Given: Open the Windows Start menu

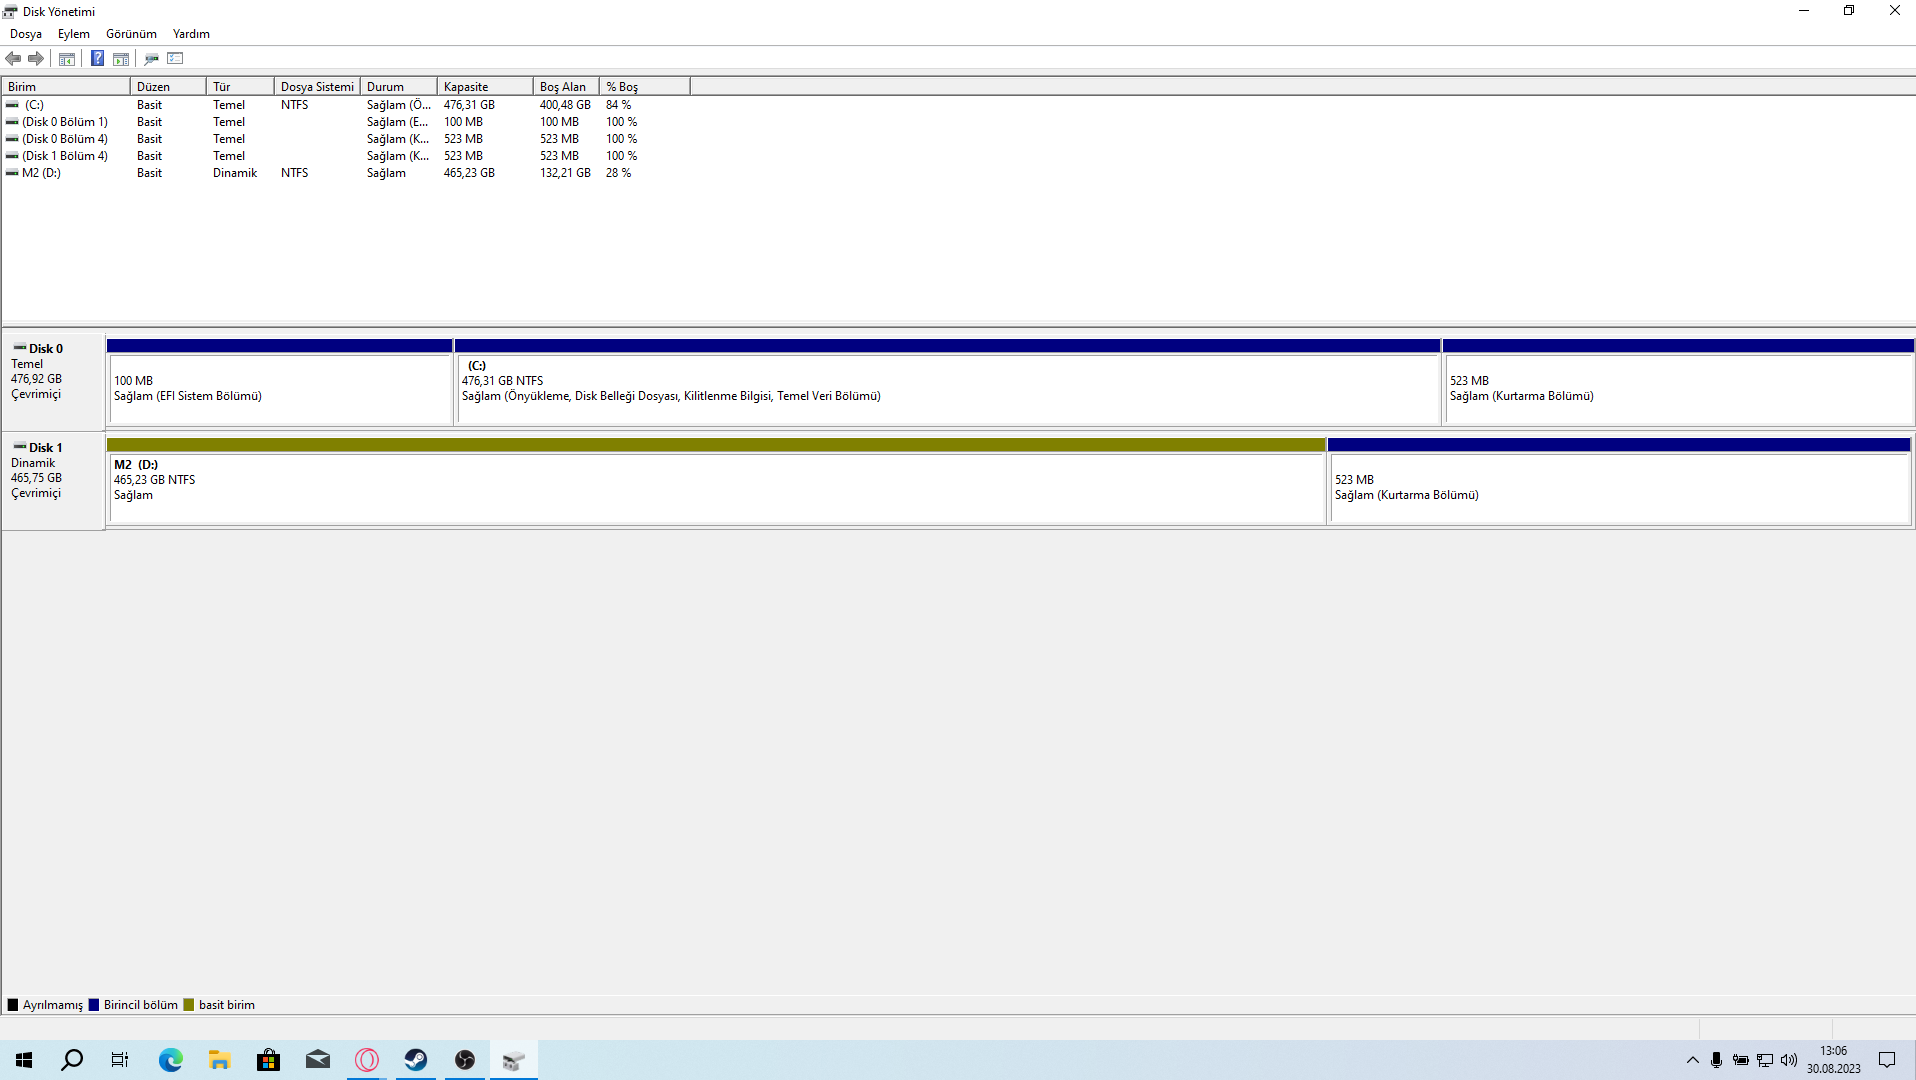Looking at the screenshot, I should click(24, 1060).
